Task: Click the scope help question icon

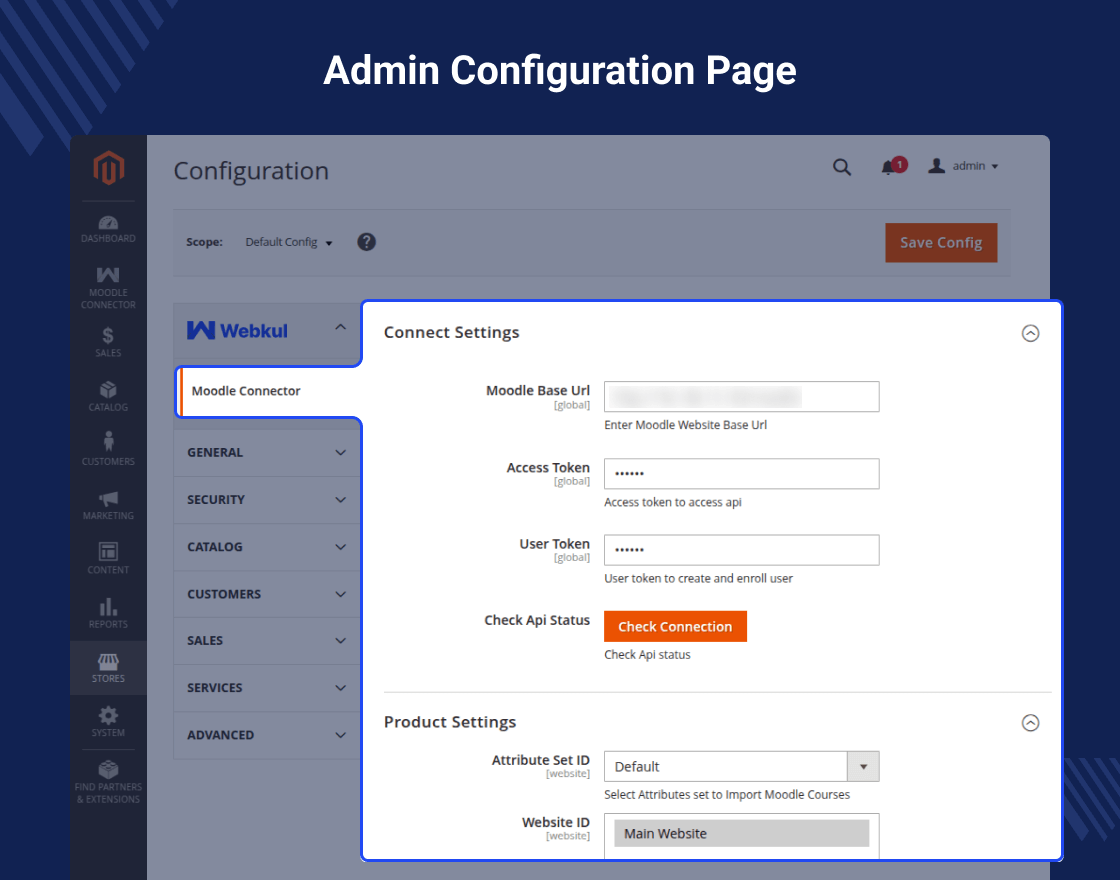Action: pos(366,242)
